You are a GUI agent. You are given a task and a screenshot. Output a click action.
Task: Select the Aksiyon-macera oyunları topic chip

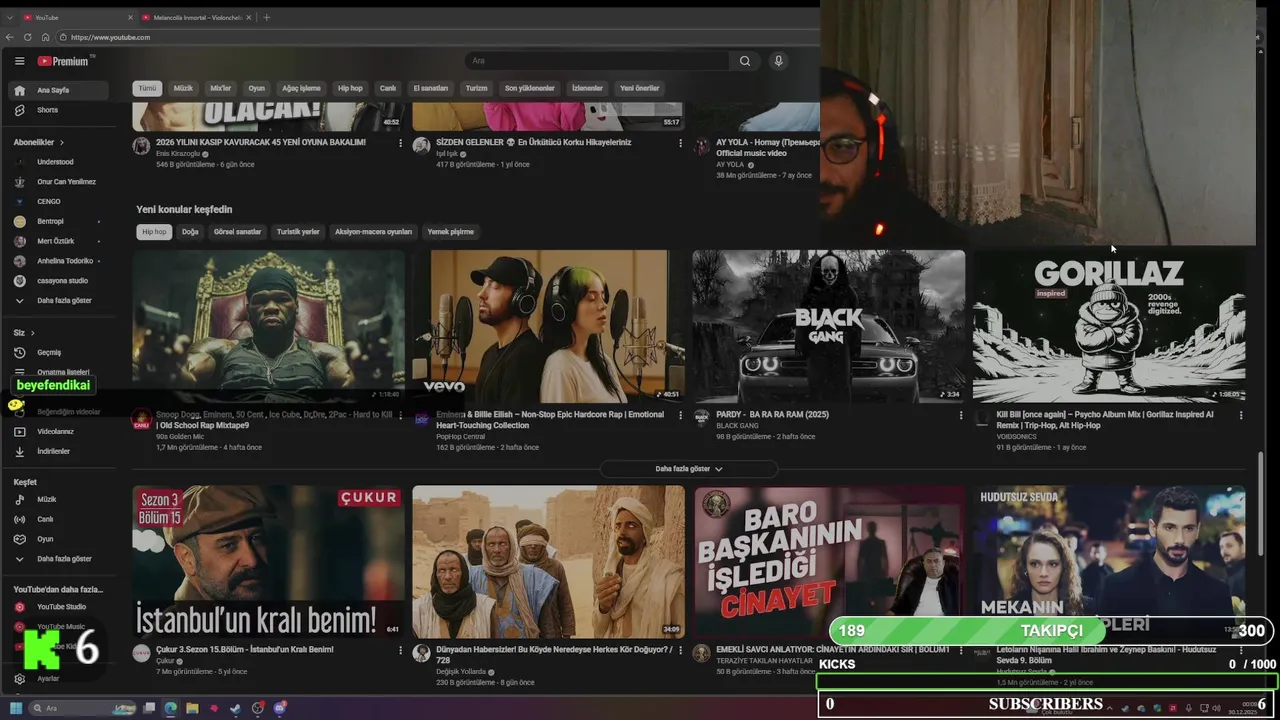[x=373, y=232]
